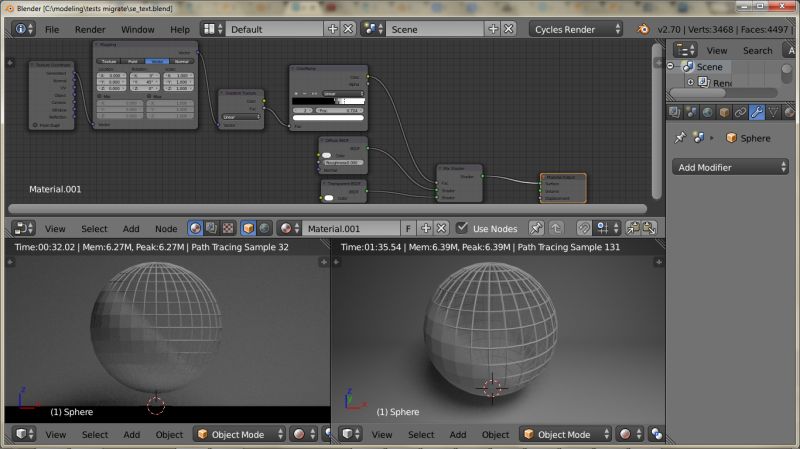The image size is (800, 449).
Task: Click the node editor vertical scrollbar
Action: [657, 121]
